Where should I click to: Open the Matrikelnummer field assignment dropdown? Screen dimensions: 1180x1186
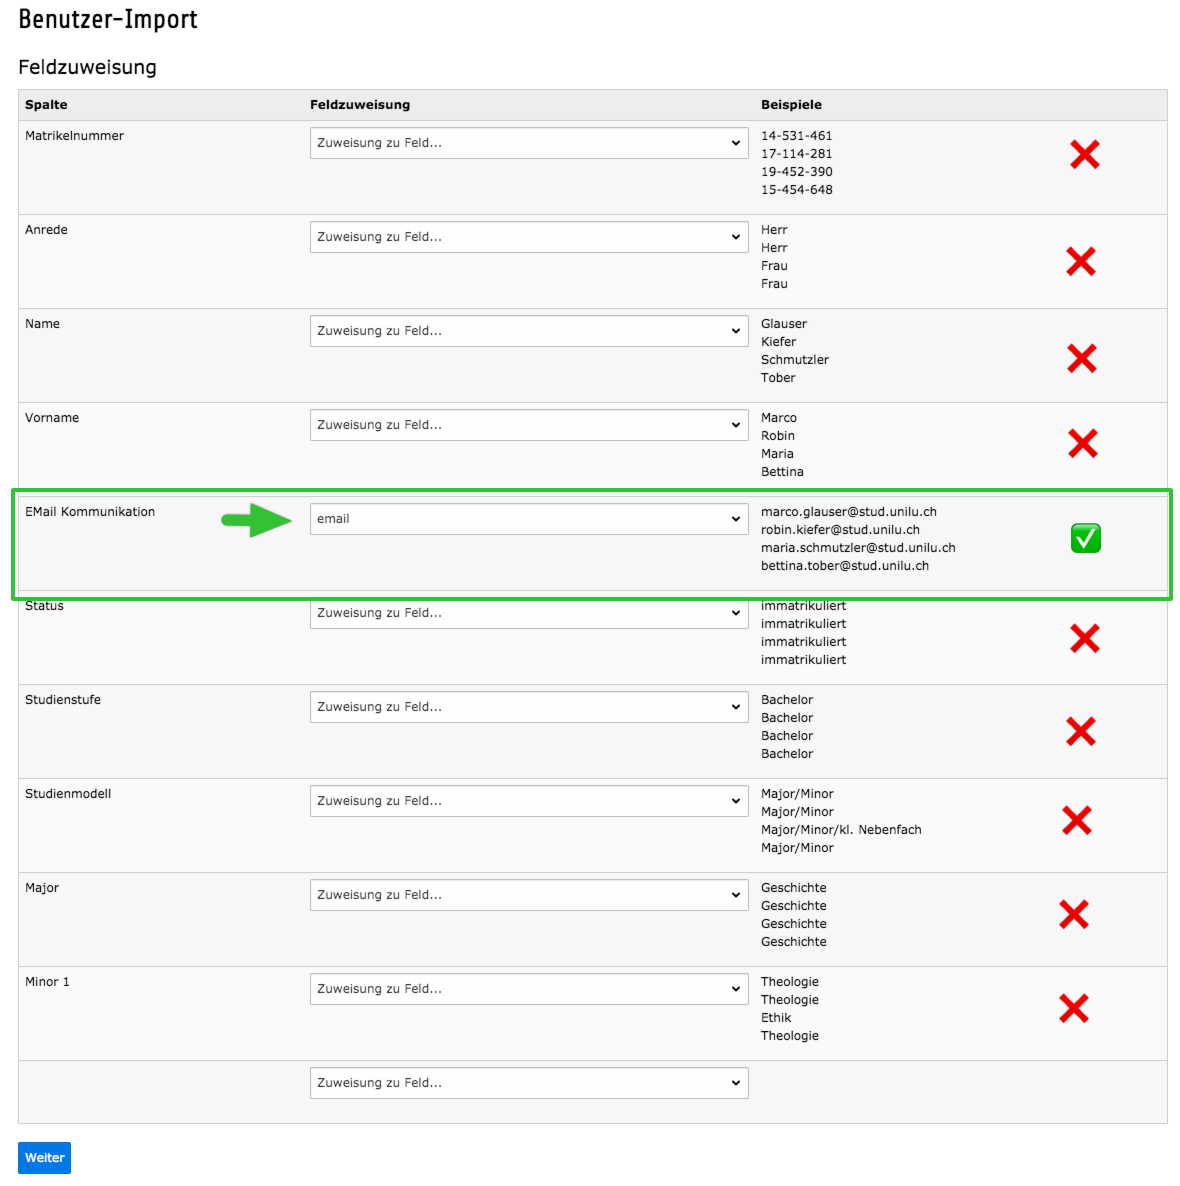529,143
